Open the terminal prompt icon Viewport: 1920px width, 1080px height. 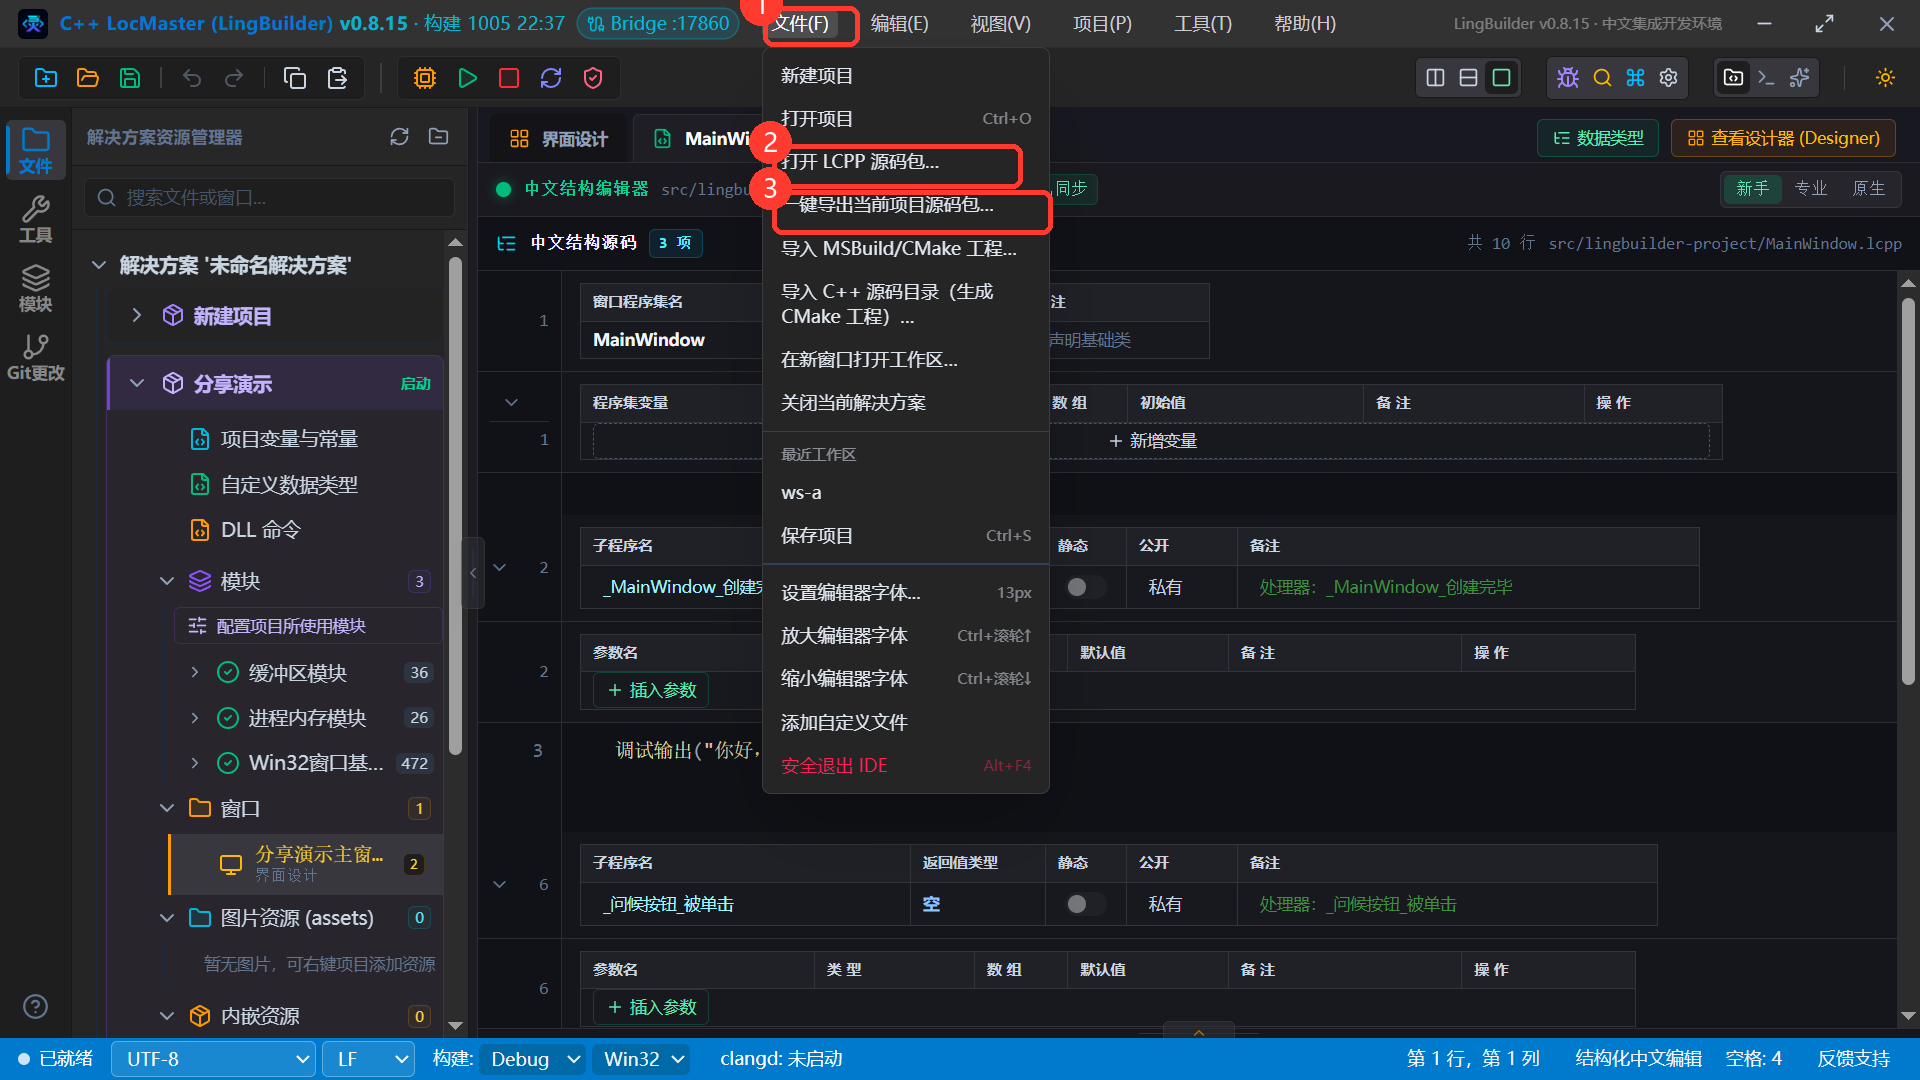click(x=1767, y=78)
